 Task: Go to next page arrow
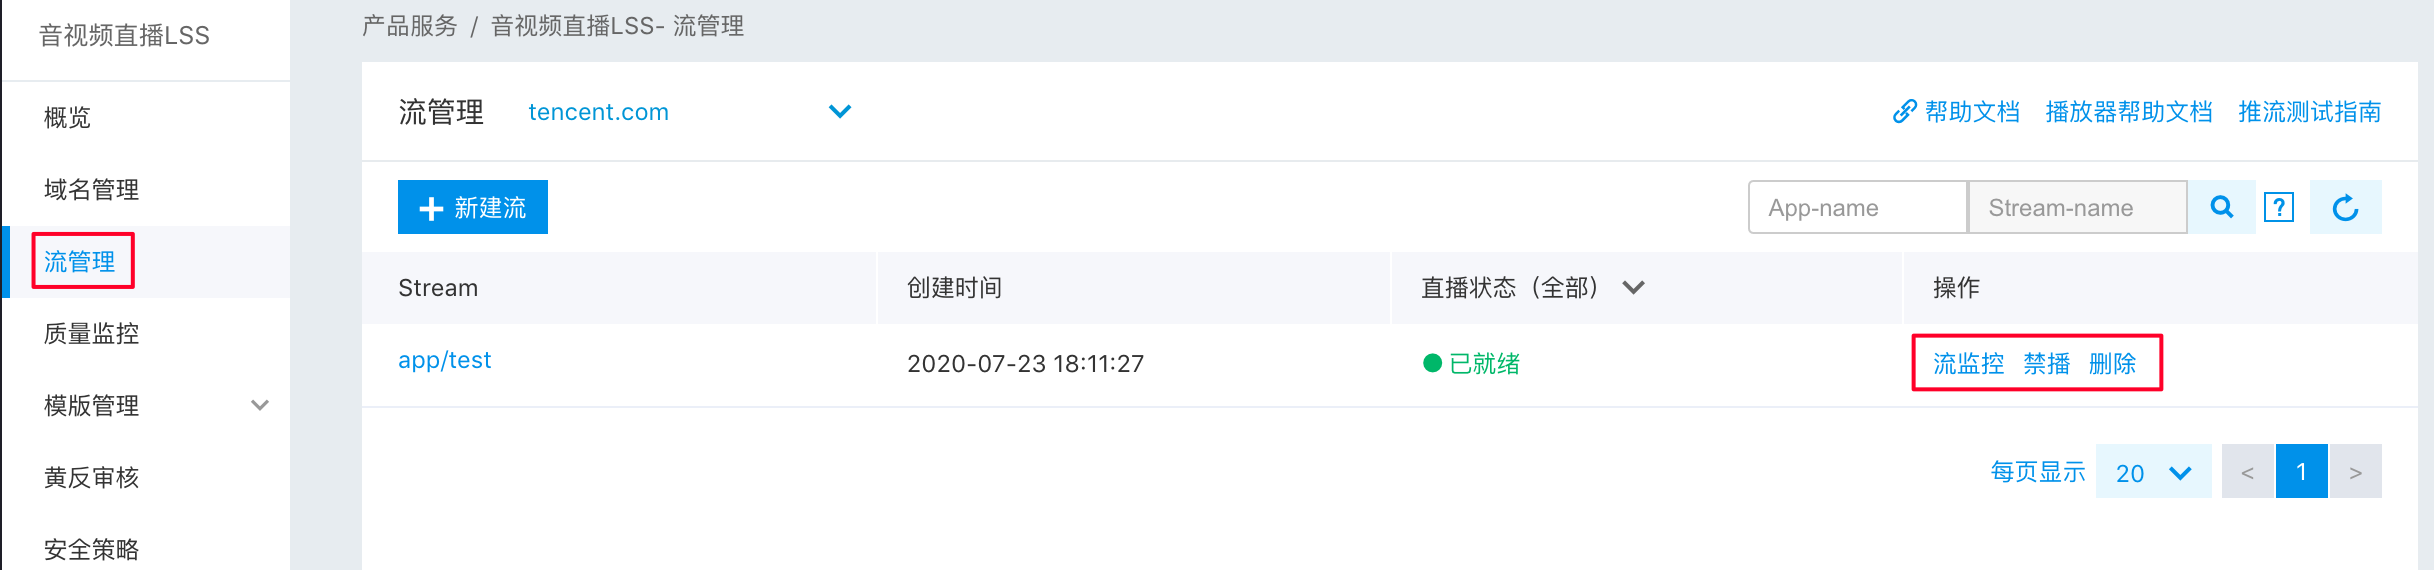pos(2355,471)
